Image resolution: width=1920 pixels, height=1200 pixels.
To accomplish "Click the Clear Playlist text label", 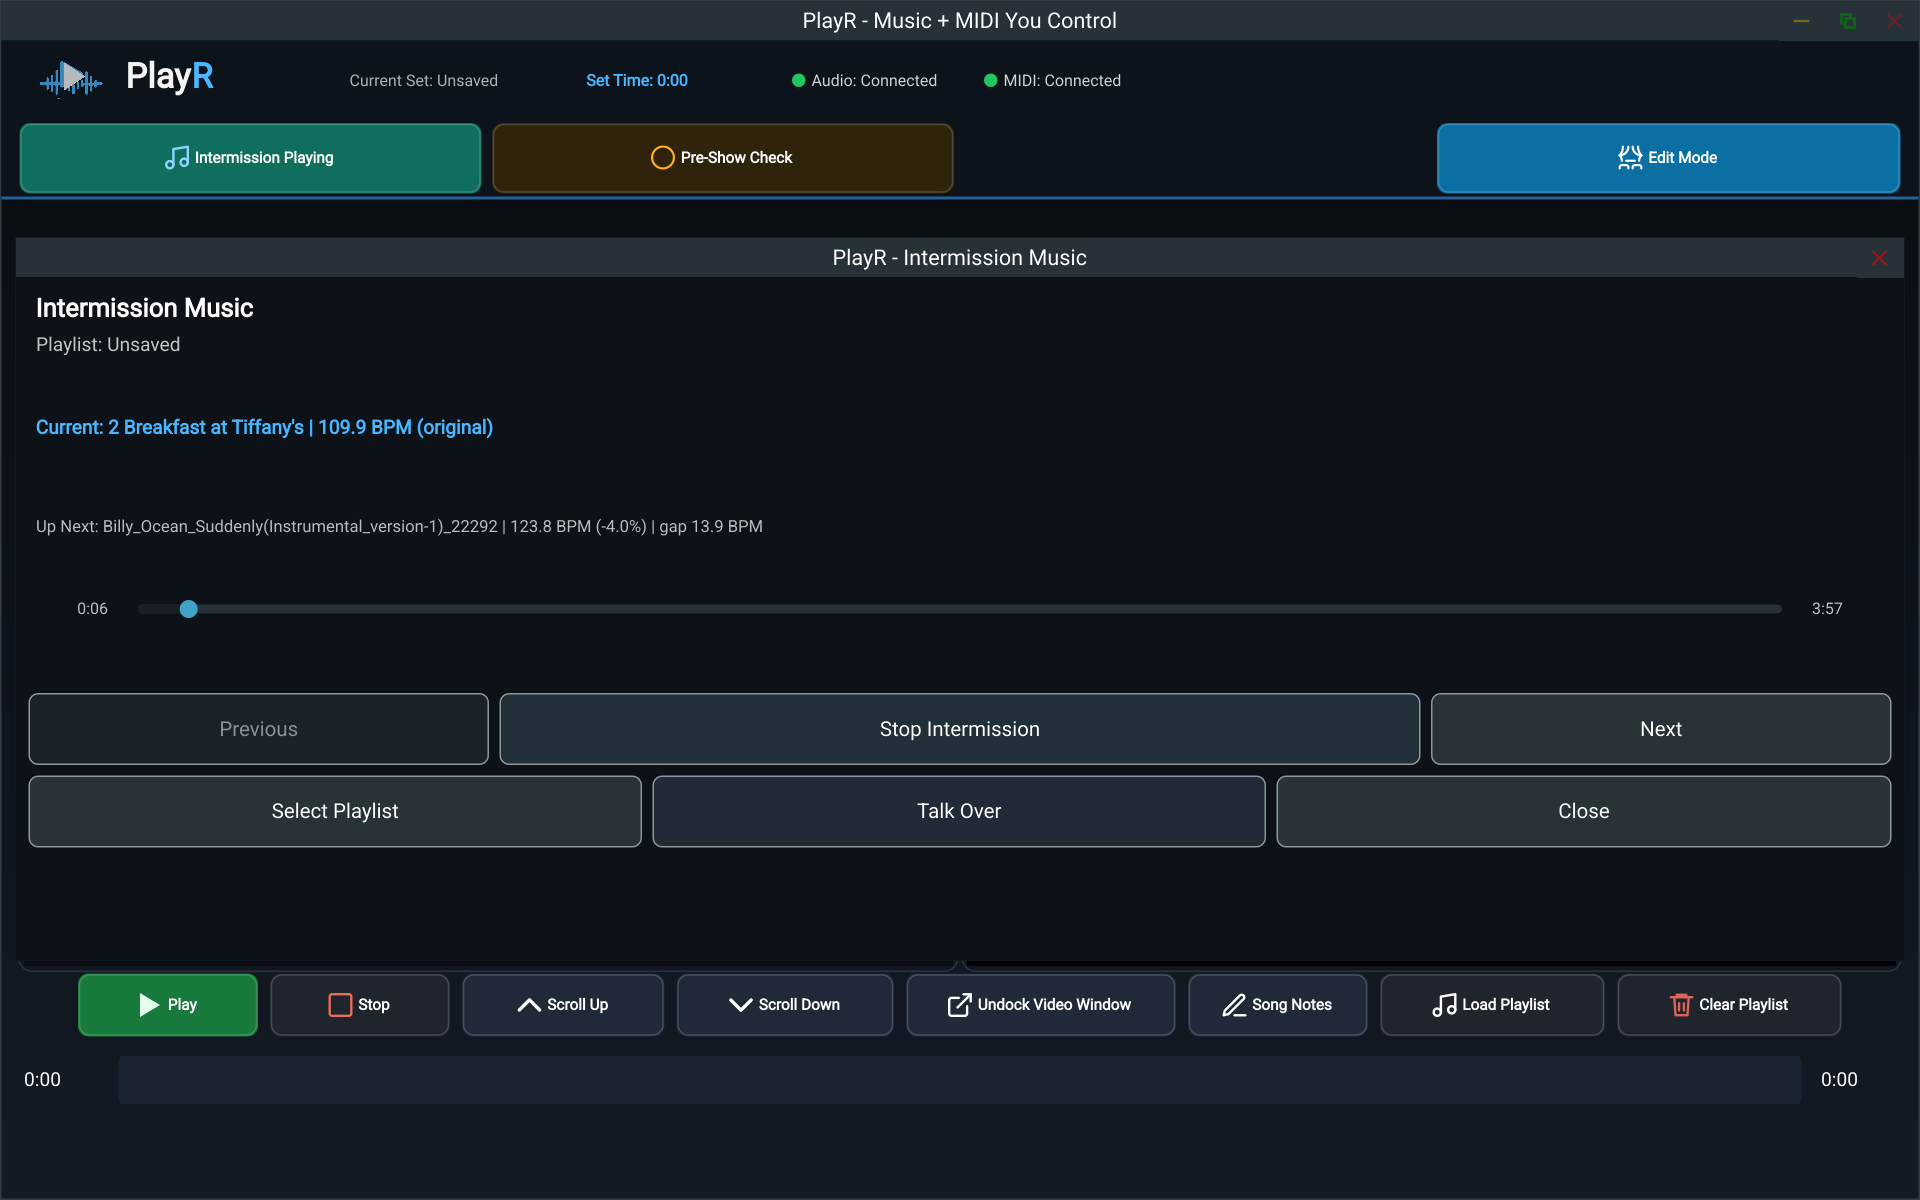I will click(1743, 1005).
